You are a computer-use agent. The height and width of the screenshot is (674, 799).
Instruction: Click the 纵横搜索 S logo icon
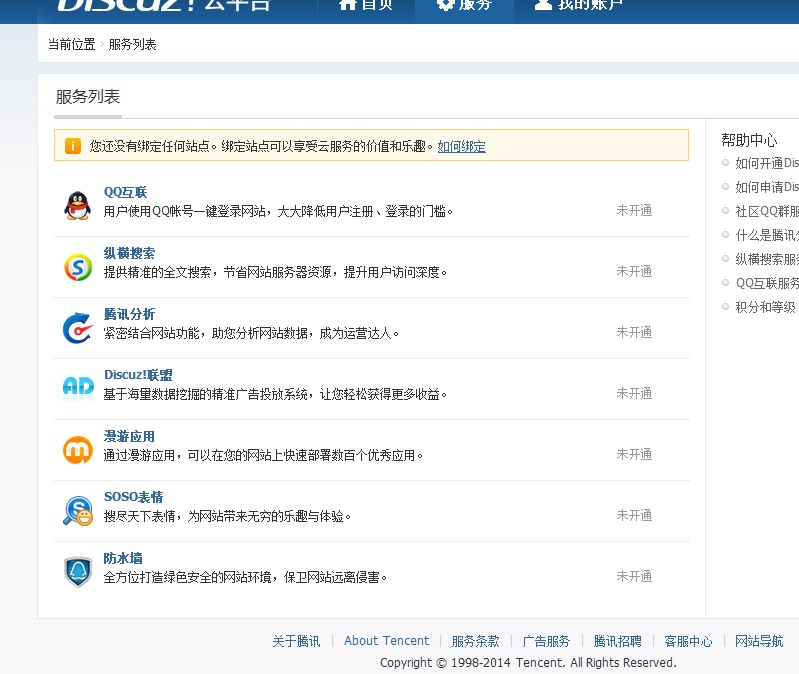click(x=78, y=267)
